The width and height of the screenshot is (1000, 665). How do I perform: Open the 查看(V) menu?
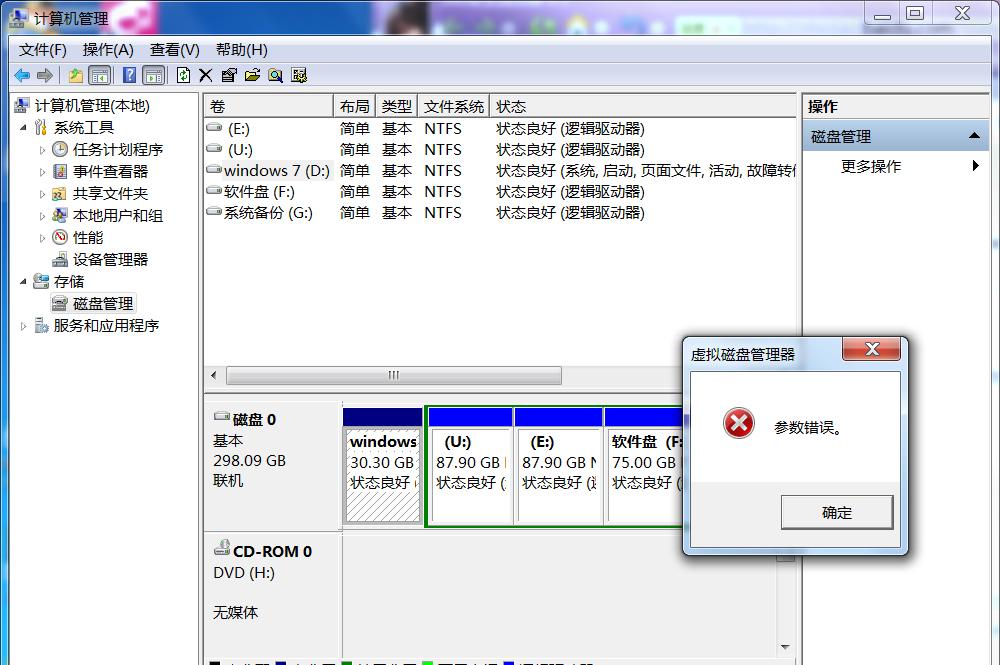[x=174, y=50]
